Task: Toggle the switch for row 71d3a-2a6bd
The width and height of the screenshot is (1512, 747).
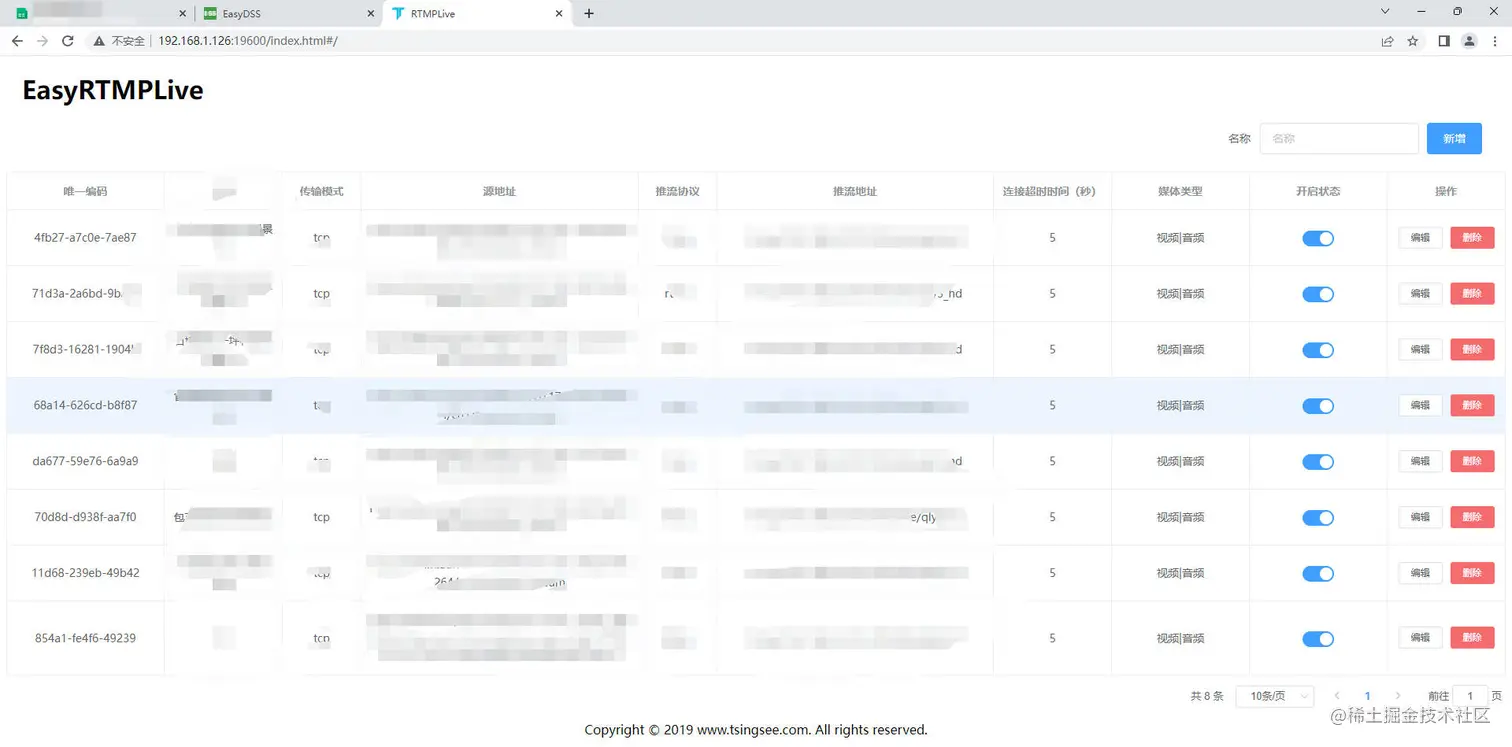Action: point(1318,294)
